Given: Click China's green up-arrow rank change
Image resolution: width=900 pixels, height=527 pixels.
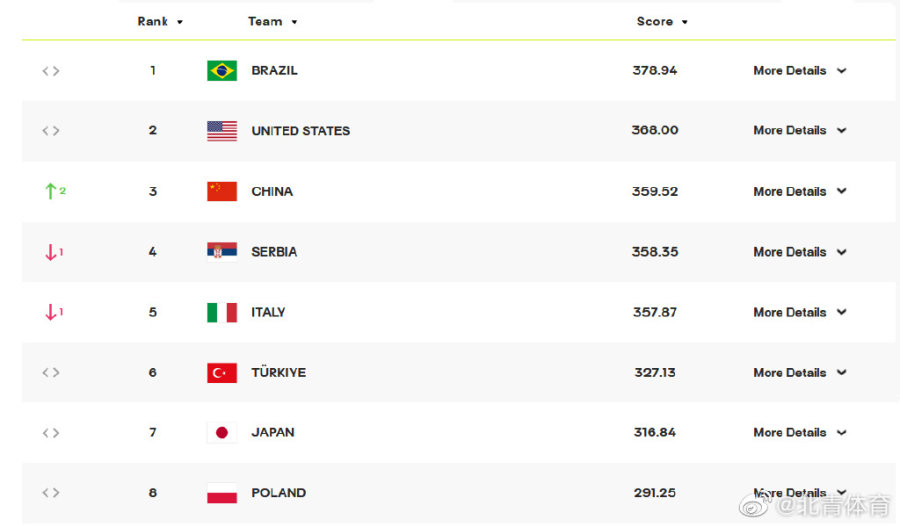Looking at the screenshot, I should tap(54, 191).
